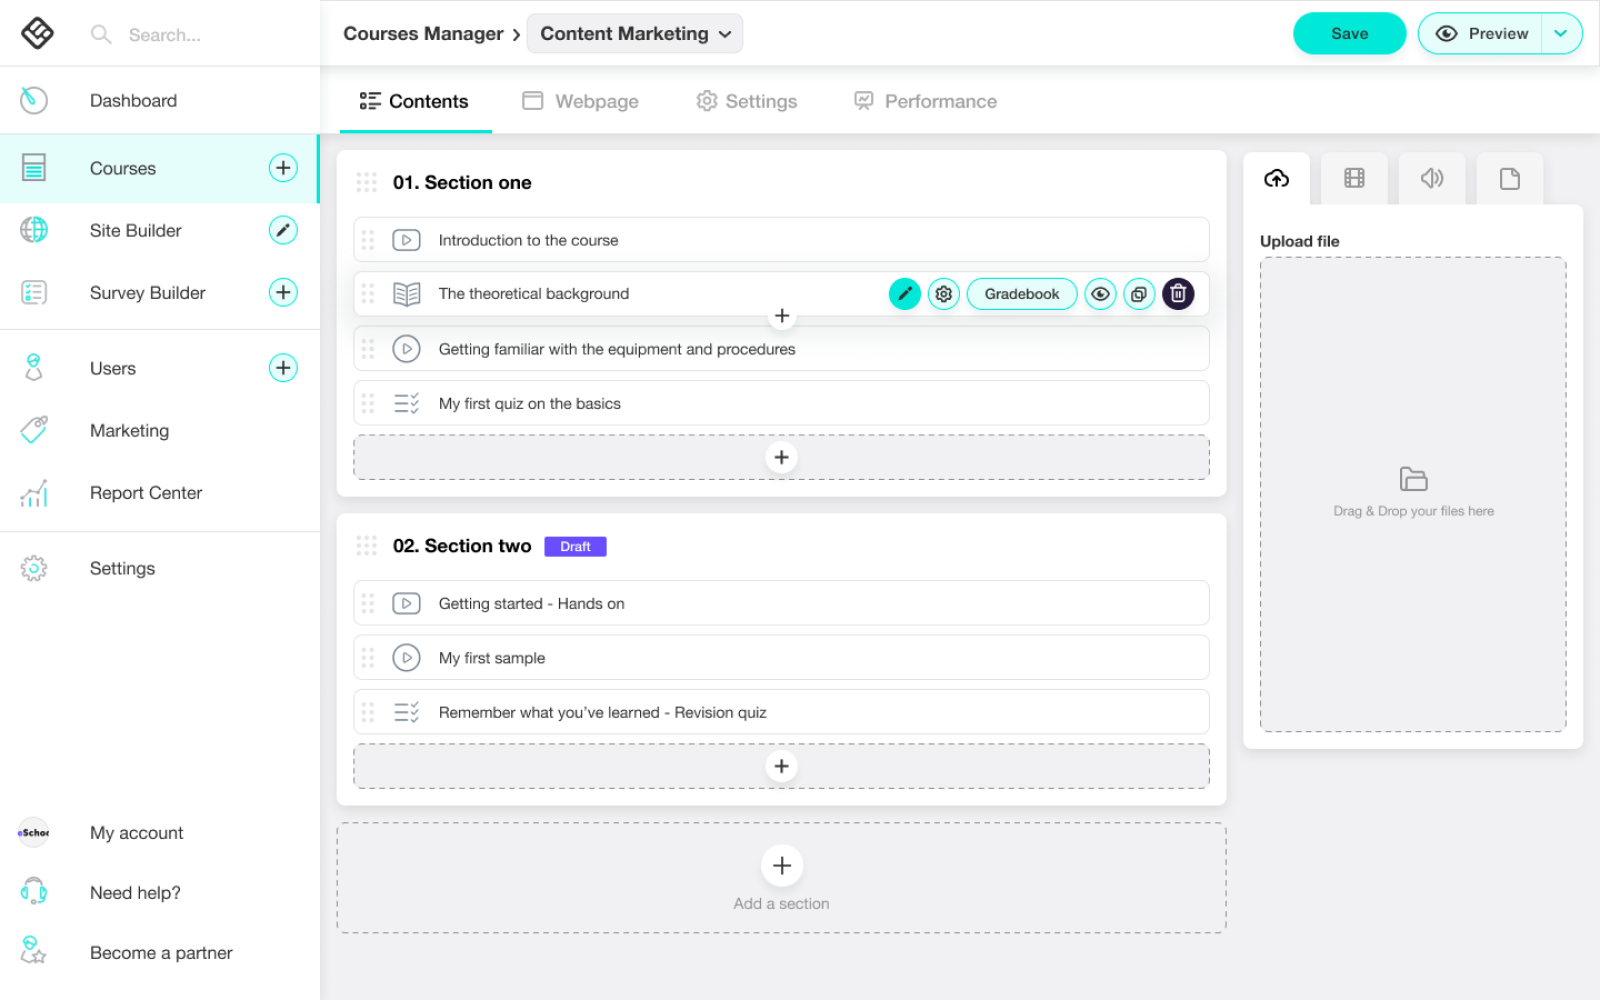Switch to the Webpage tab
Viewport: 1600px width, 1000px height.
pos(581,101)
